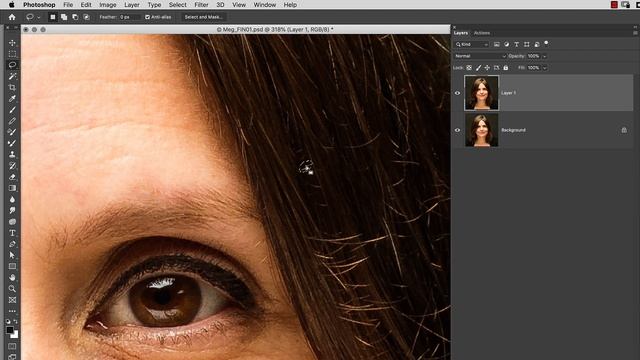
Task: Open the Filter menu
Action: 201,5
